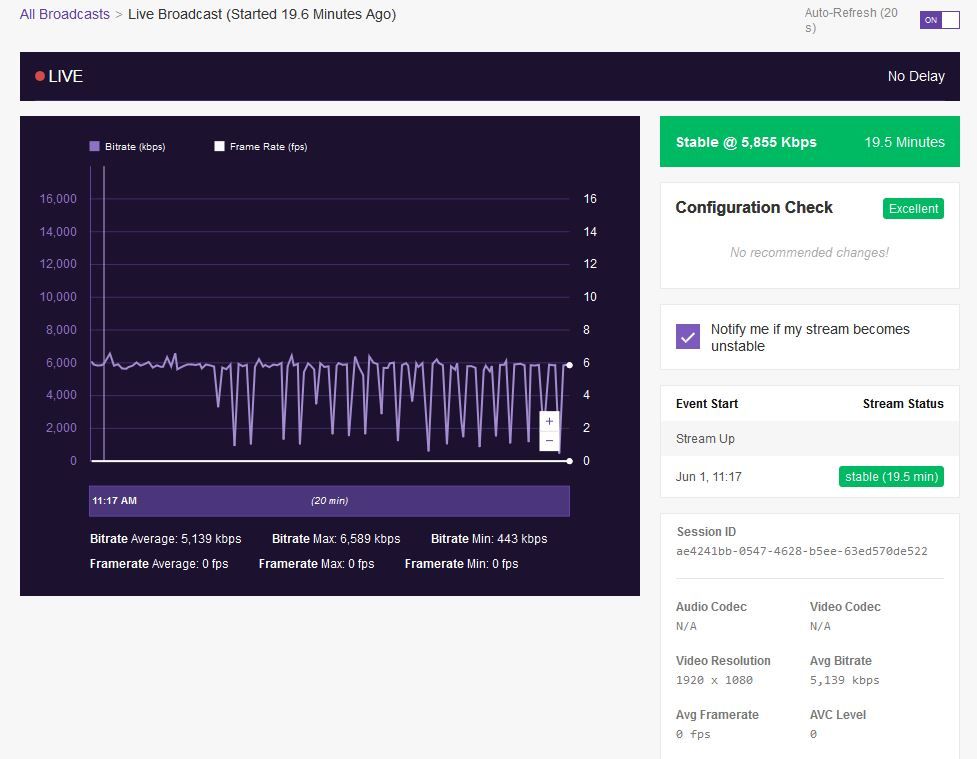This screenshot has height=759, width=977.
Task: Click the Stream Status column header
Action: click(903, 404)
